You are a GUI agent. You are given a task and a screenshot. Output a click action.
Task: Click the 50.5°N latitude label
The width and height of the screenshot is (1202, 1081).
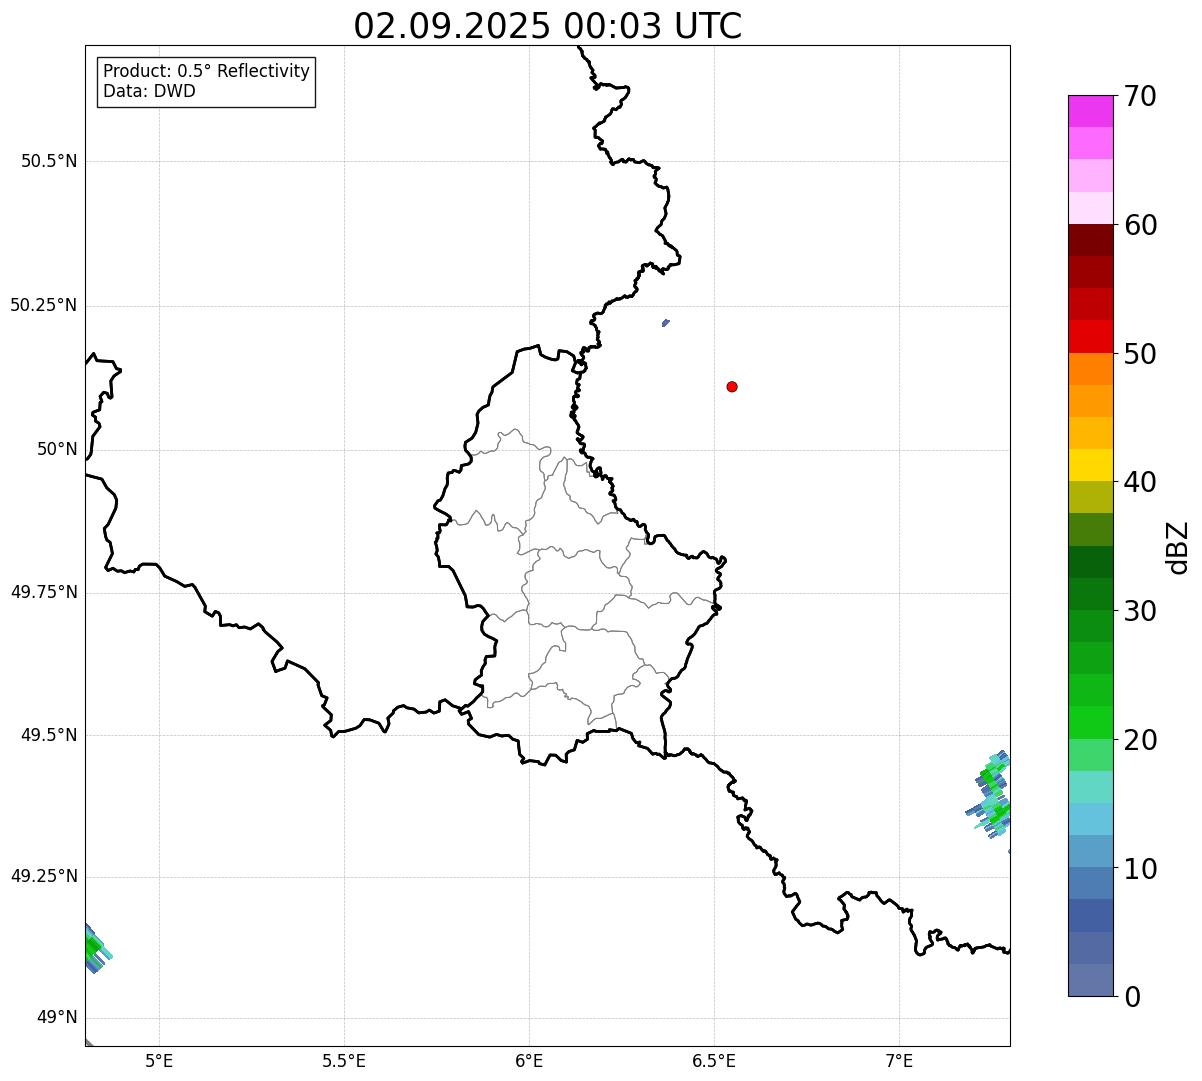[49, 161]
